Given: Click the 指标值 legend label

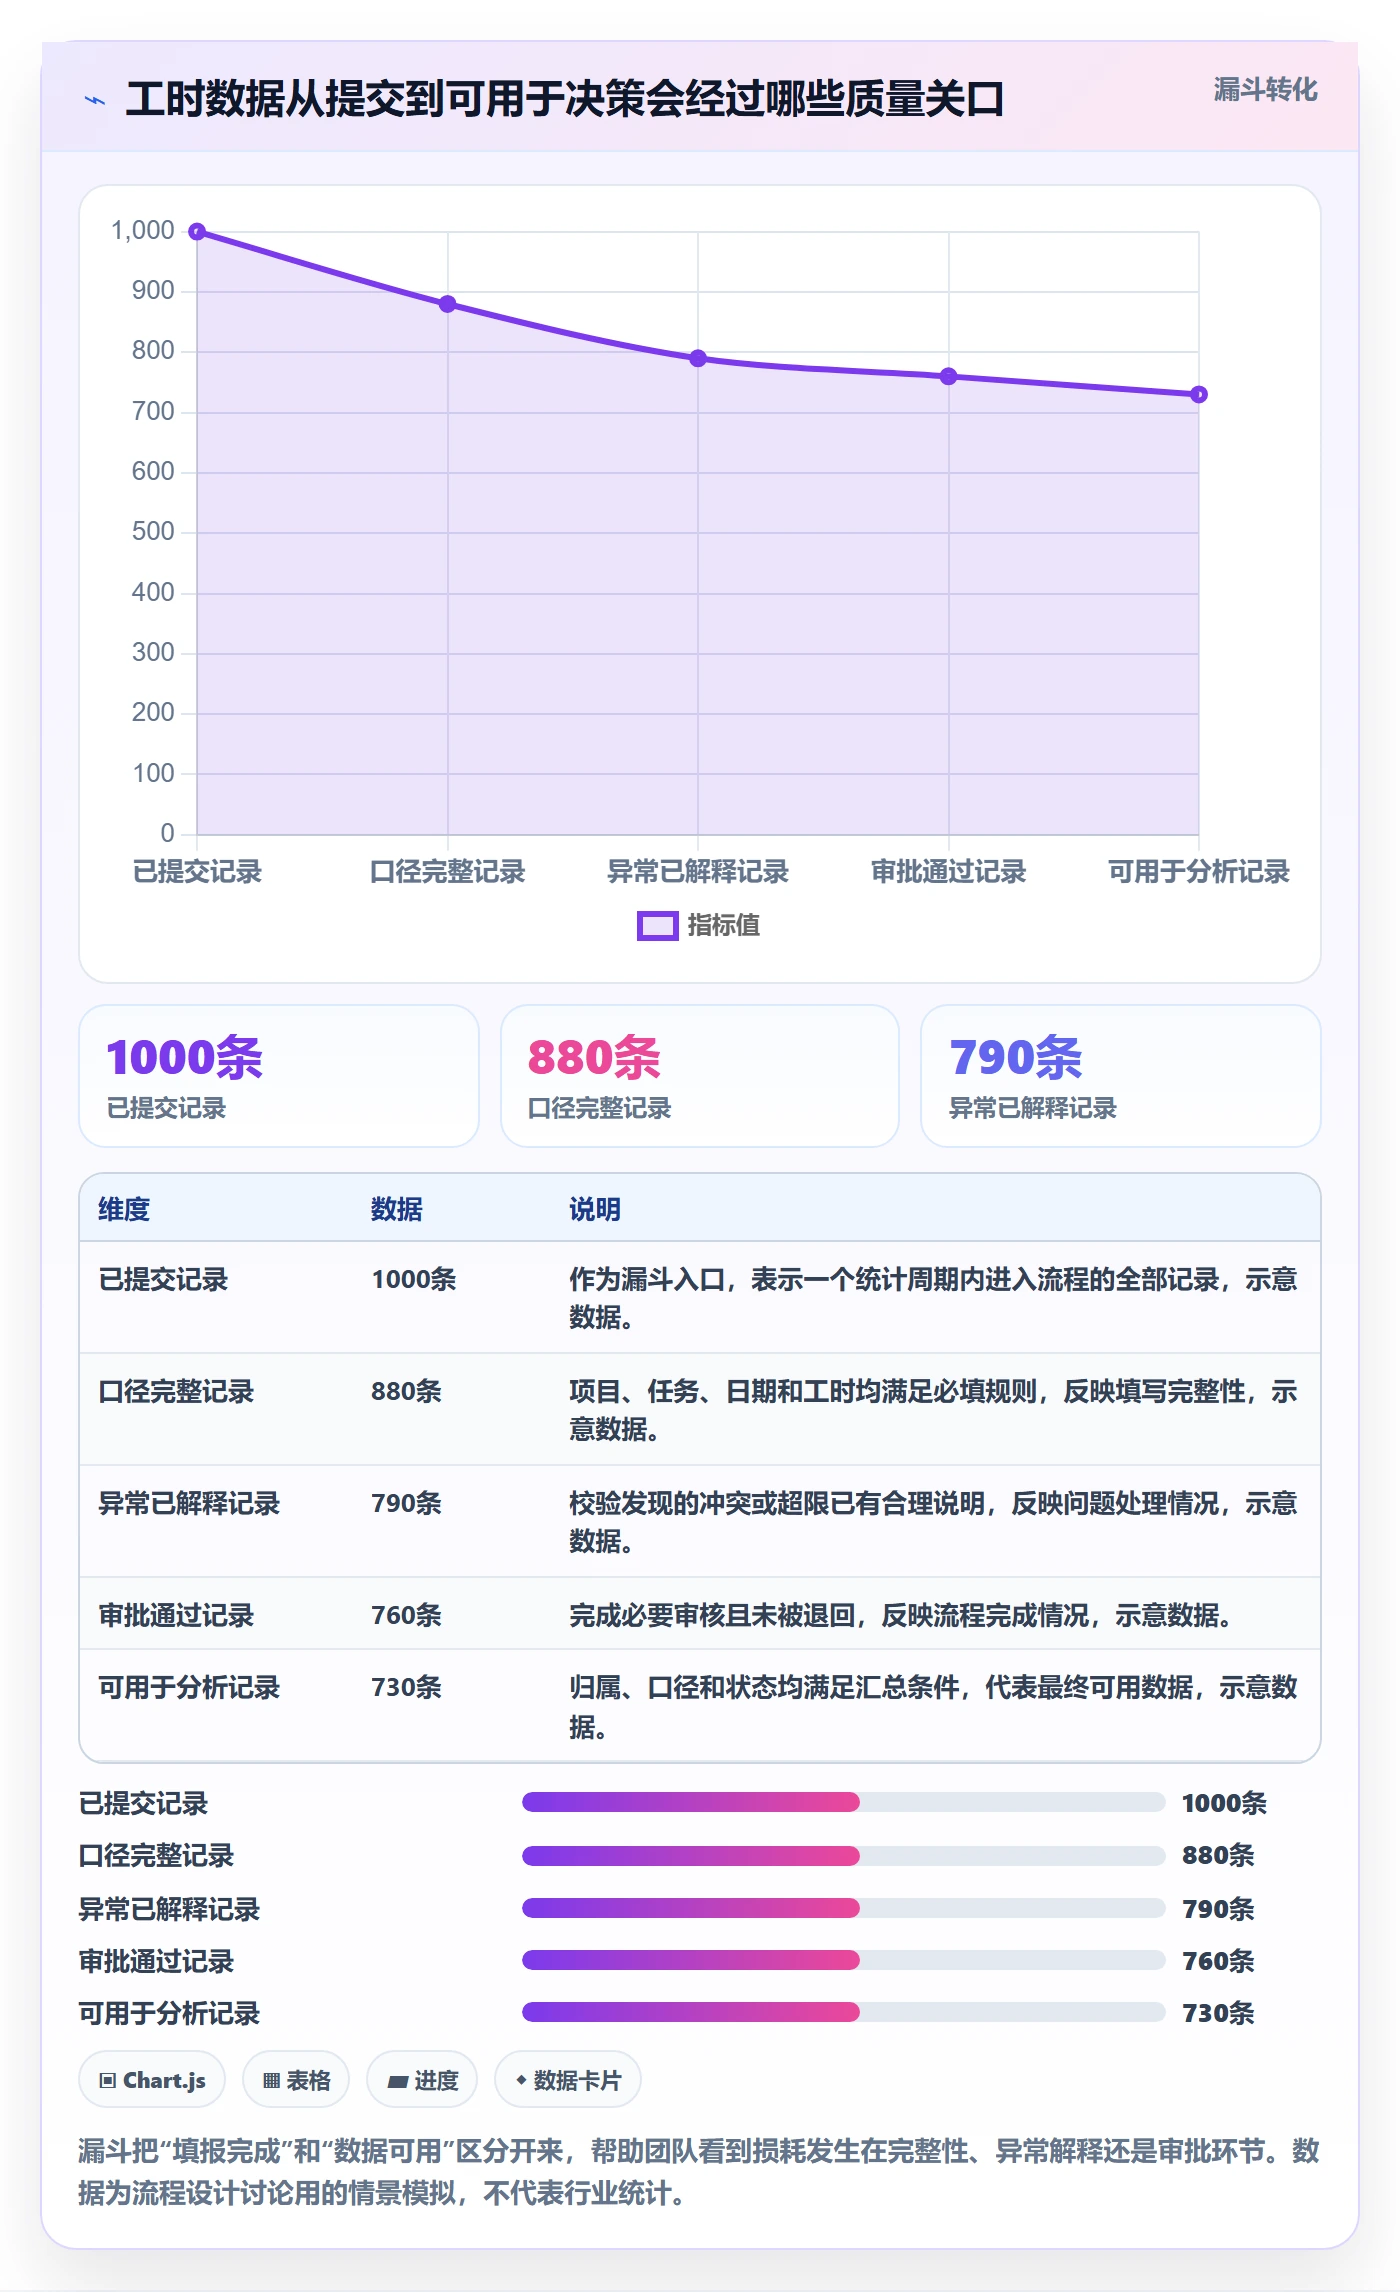Looking at the screenshot, I should 723,926.
